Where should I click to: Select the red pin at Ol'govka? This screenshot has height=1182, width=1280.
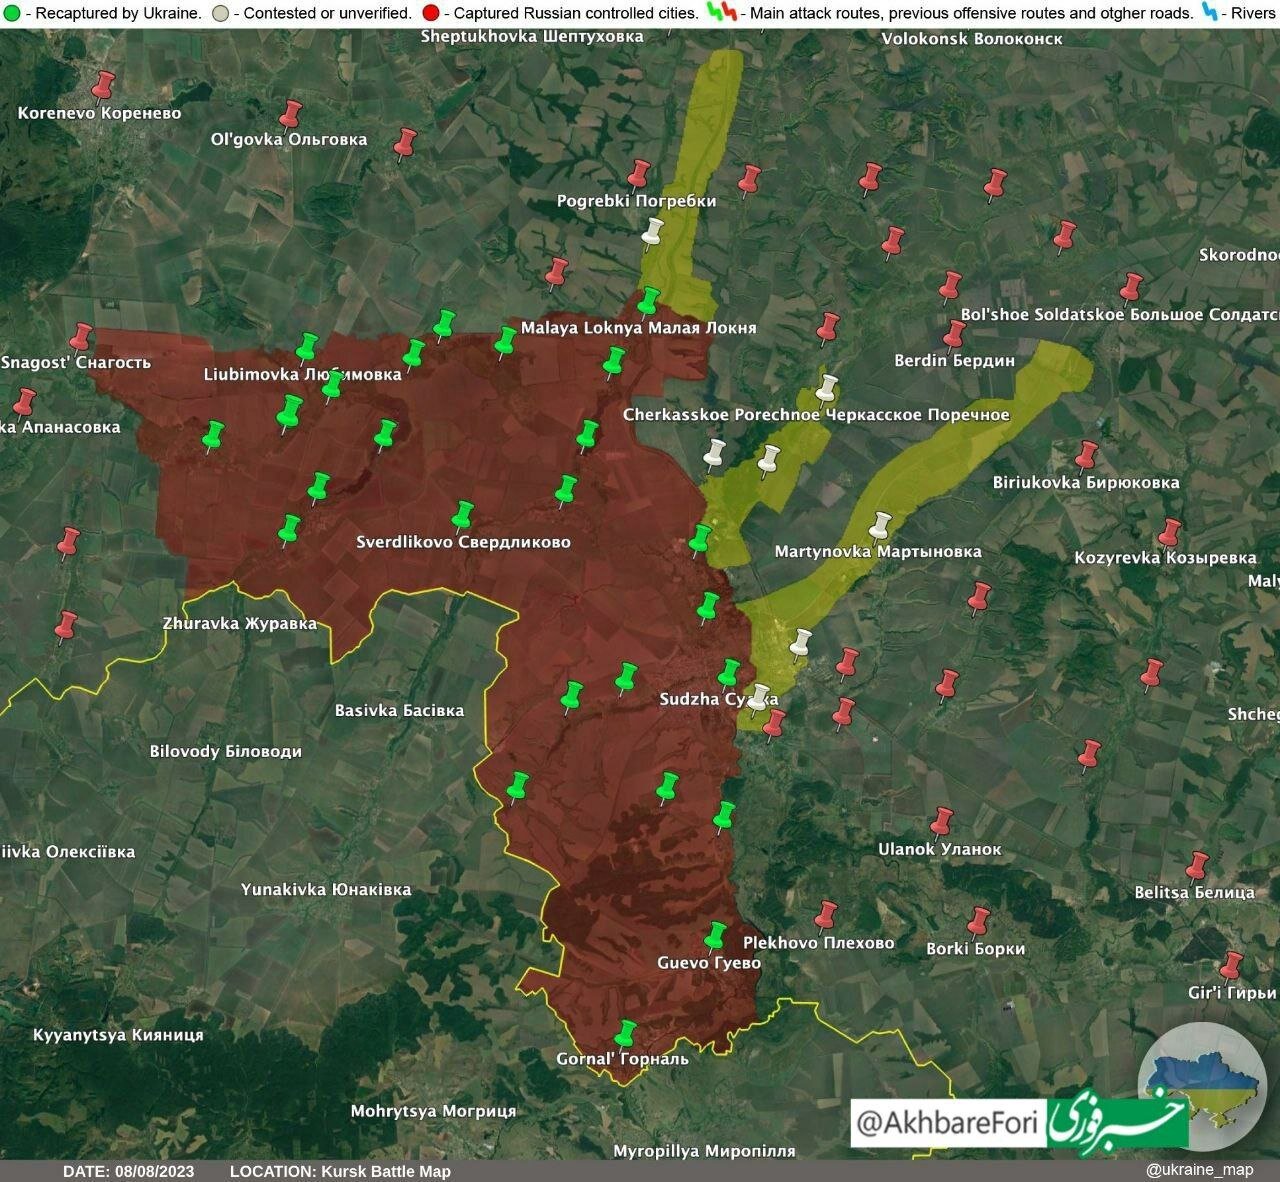tap(290, 114)
